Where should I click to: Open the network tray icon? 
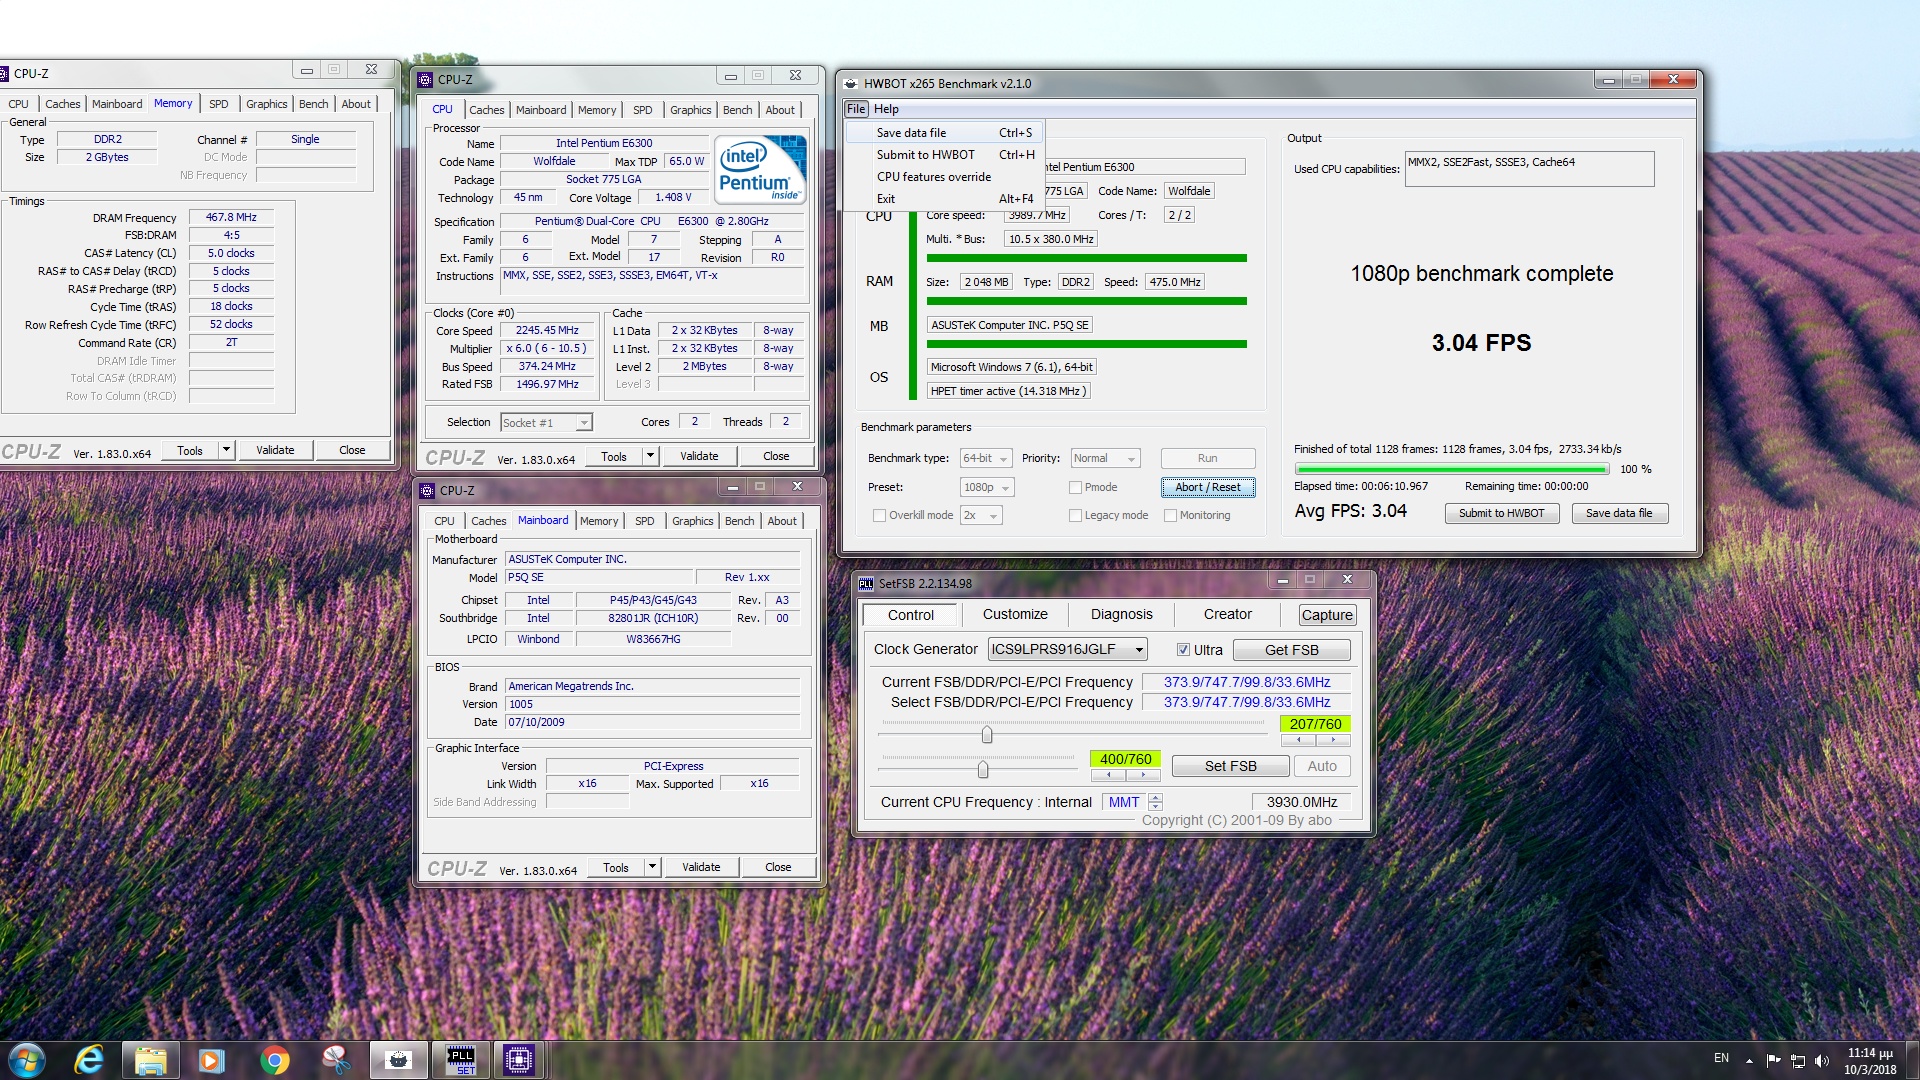click(x=1797, y=1061)
